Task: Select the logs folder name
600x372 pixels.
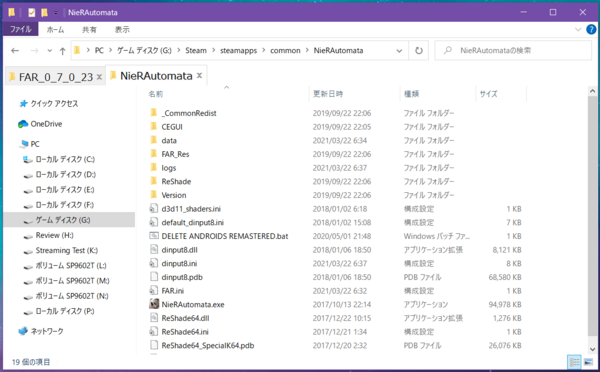Action: point(169,168)
